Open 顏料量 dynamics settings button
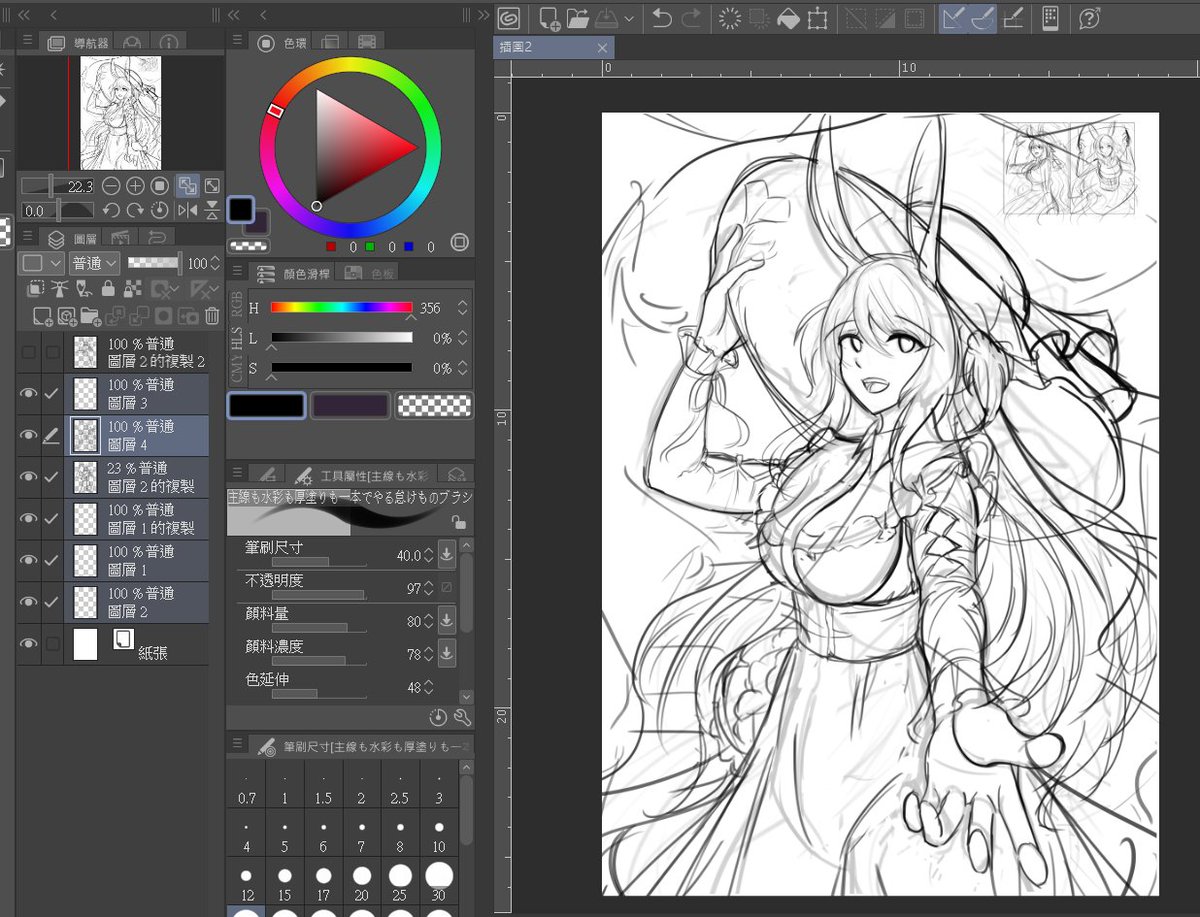The width and height of the screenshot is (1200, 917). pos(446,620)
